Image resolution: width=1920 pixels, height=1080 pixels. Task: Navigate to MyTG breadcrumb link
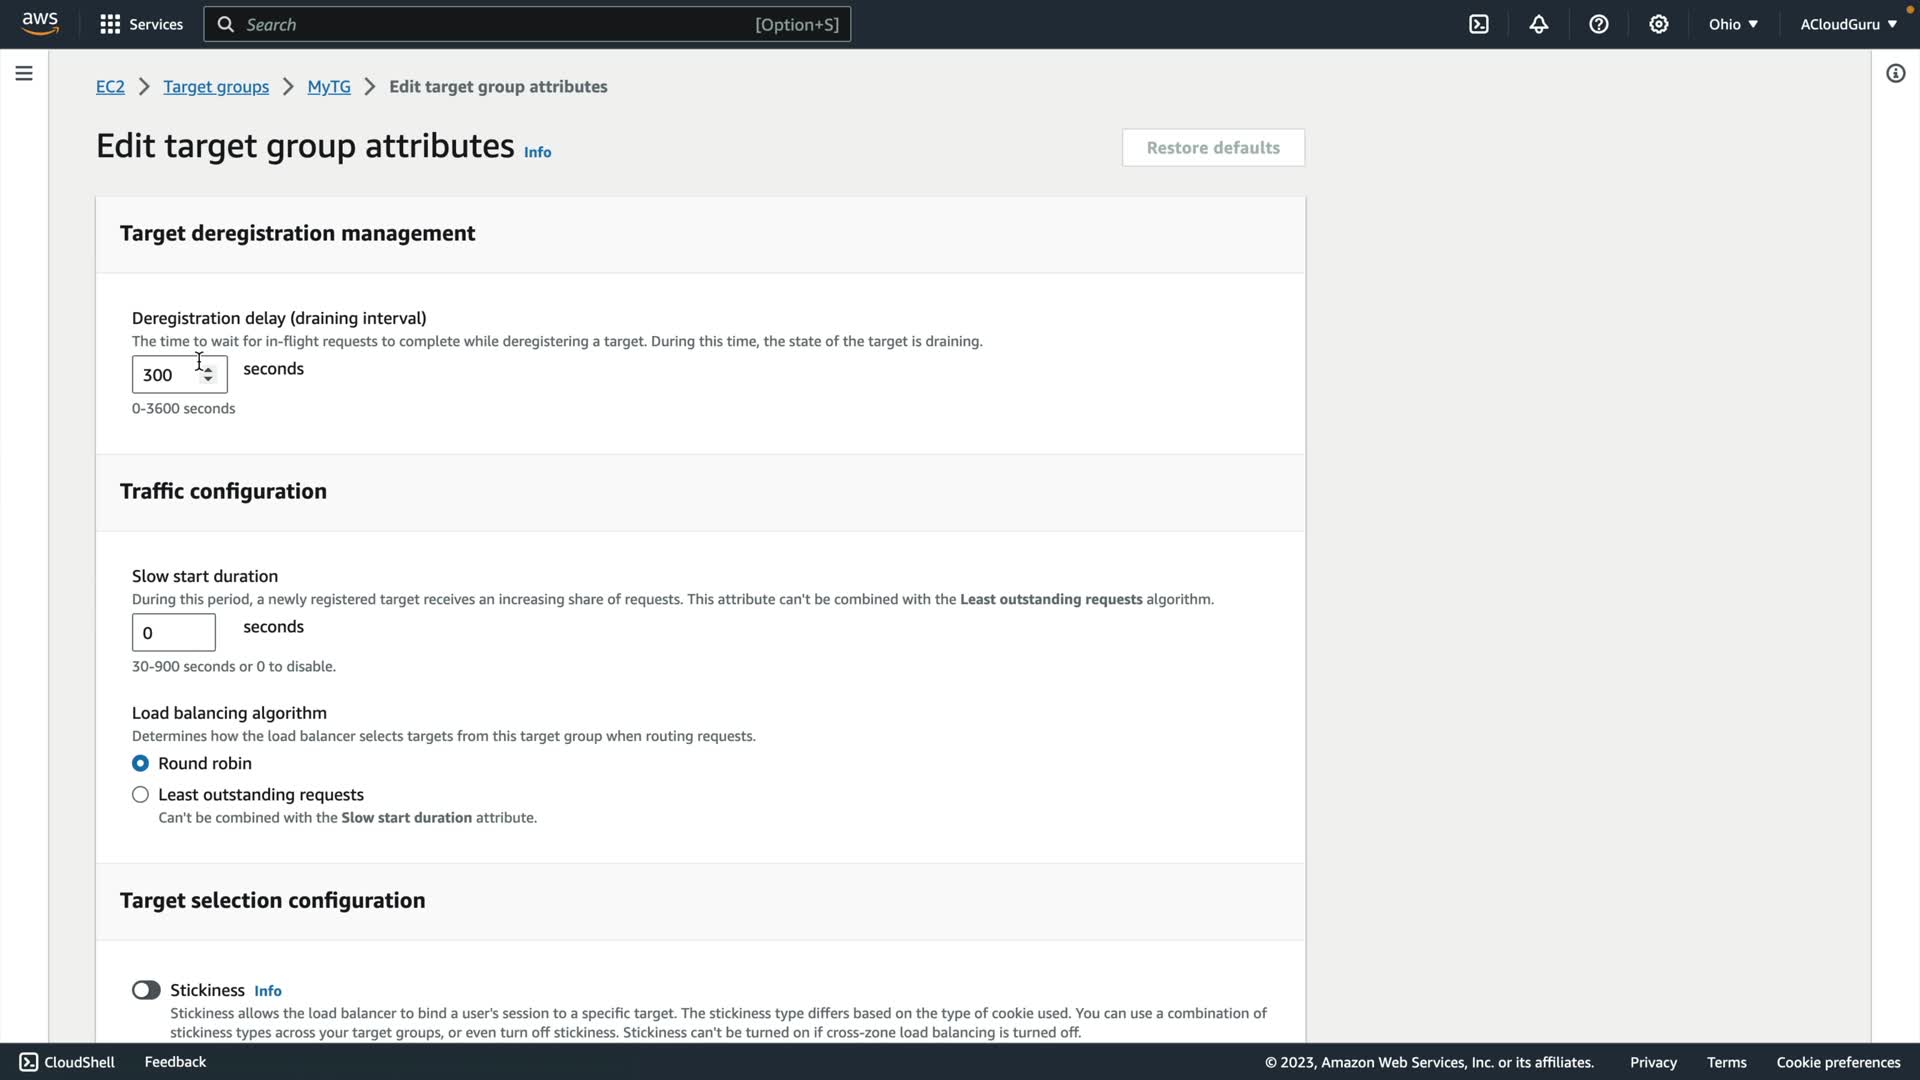pos(328,87)
